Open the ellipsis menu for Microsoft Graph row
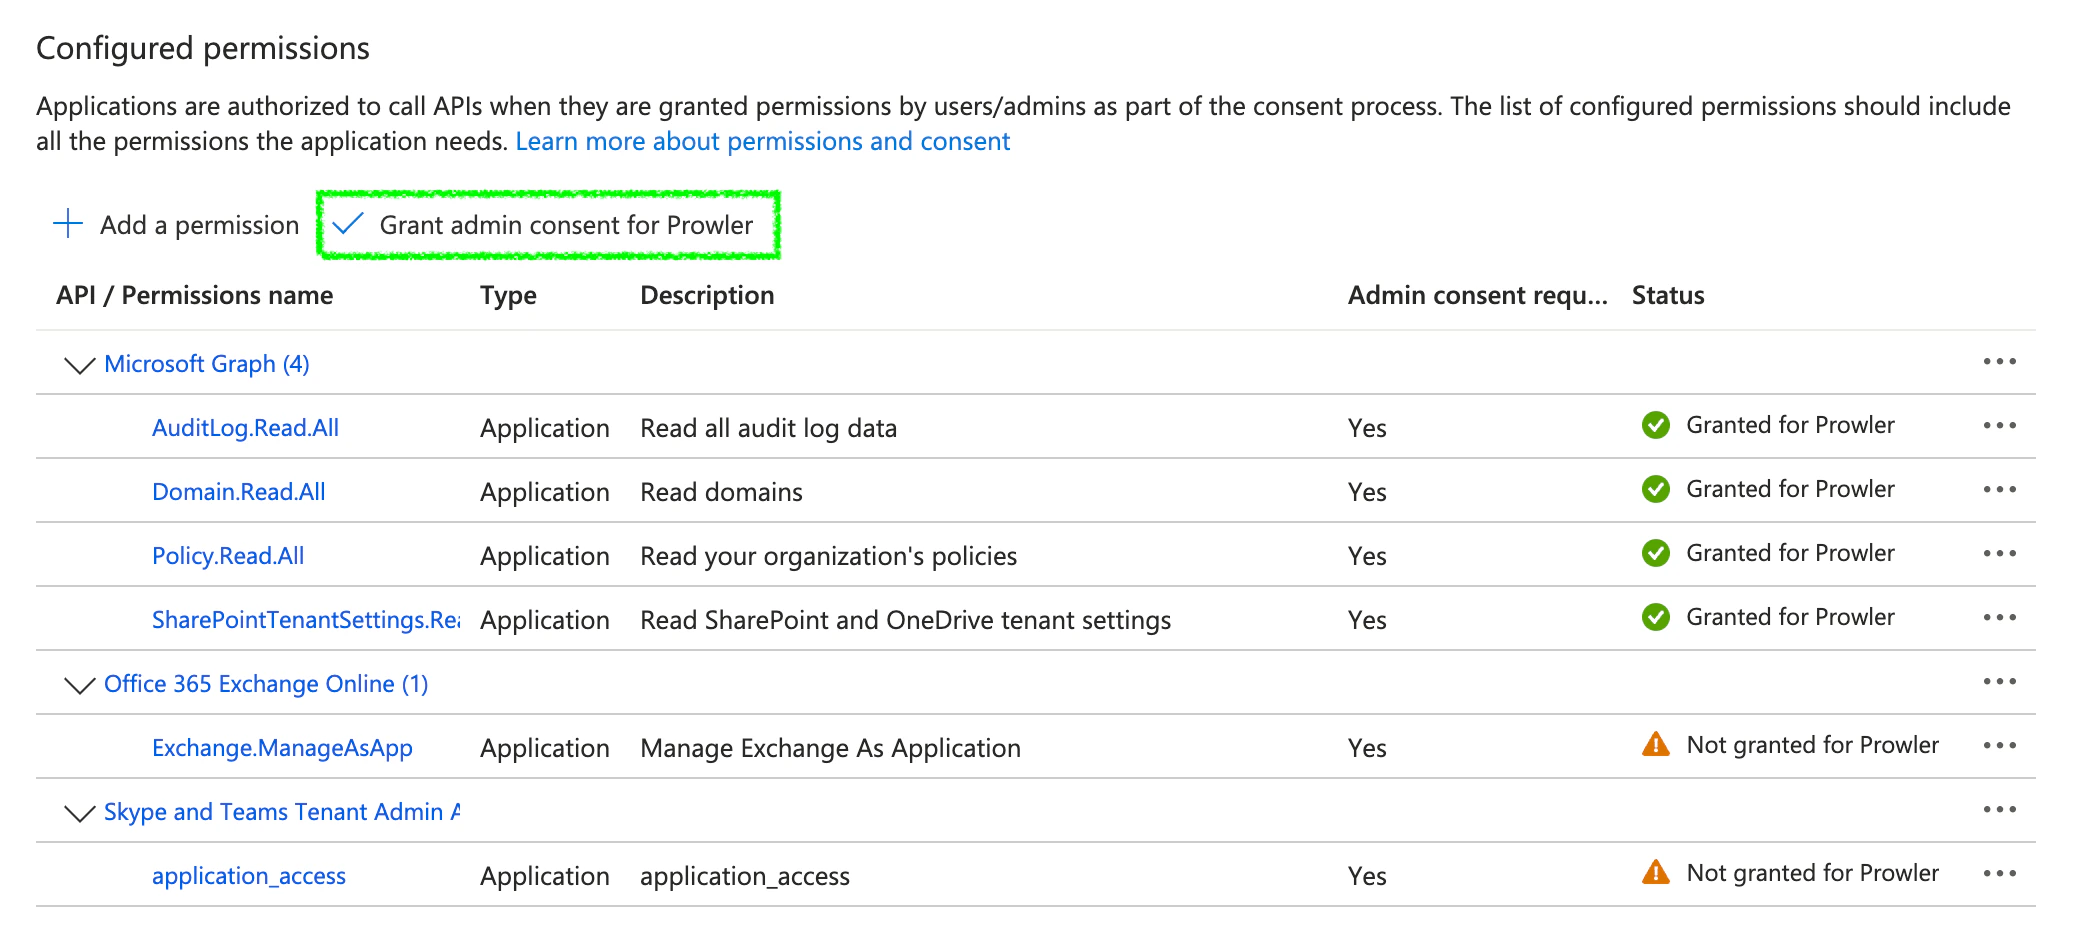Viewport: 2094px width, 952px height. [x=2001, y=363]
